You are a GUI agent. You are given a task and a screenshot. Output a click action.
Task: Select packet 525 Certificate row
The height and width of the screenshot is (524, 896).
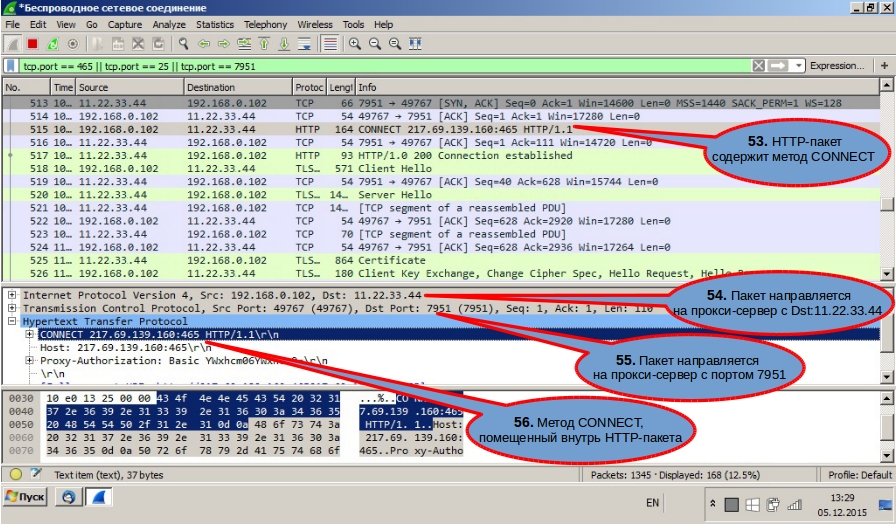(x=440, y=261)
